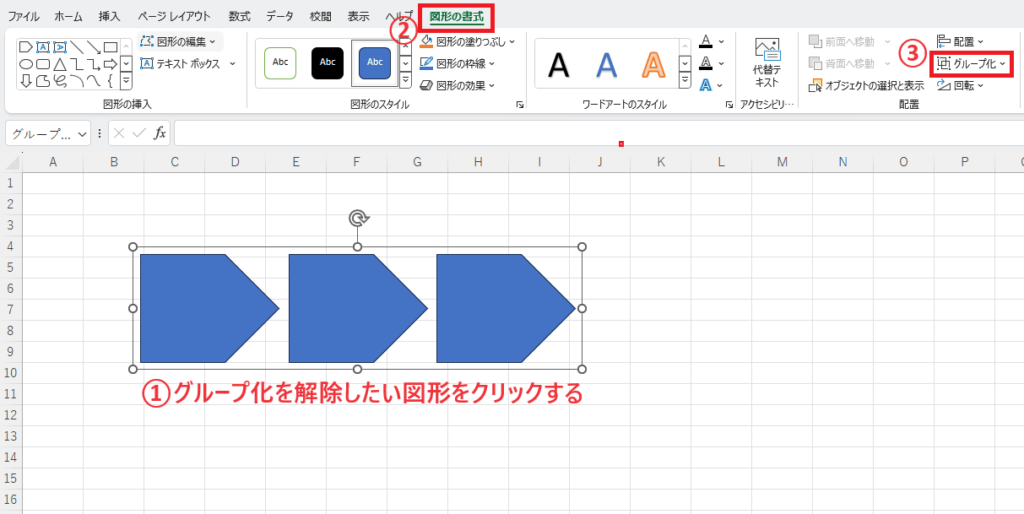This screenshot has width=1024, height=514.
Task: Open the Name Box dropdown arrow
Action: (x=82, y=134)
